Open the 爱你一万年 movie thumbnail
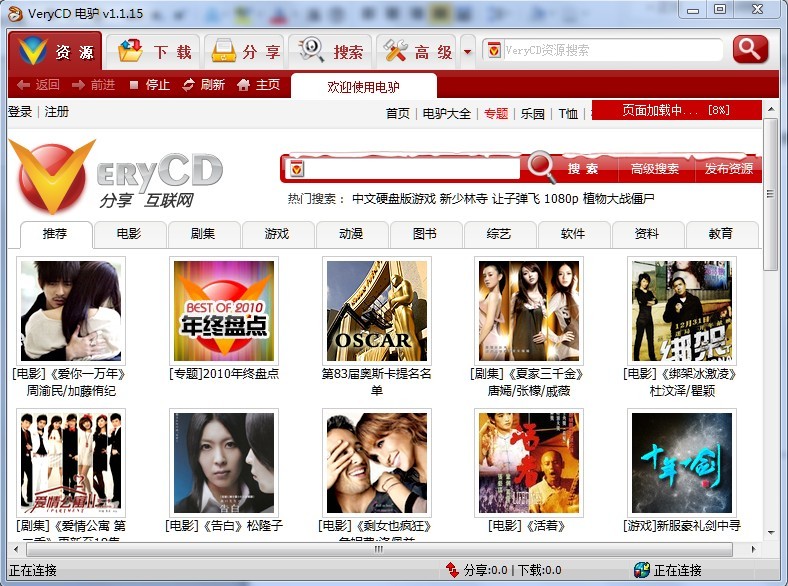This screenshot has width=788, height=586. 71,311
